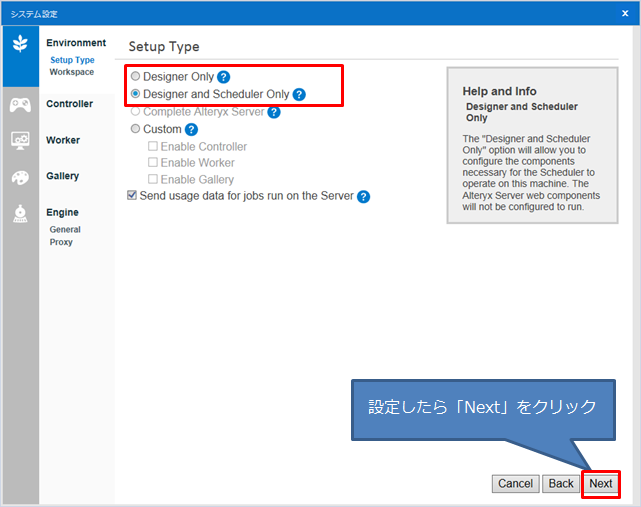Click help icon beside Send usage data
The width and height of the screenshot is (641, 507).
coord(363,197)
